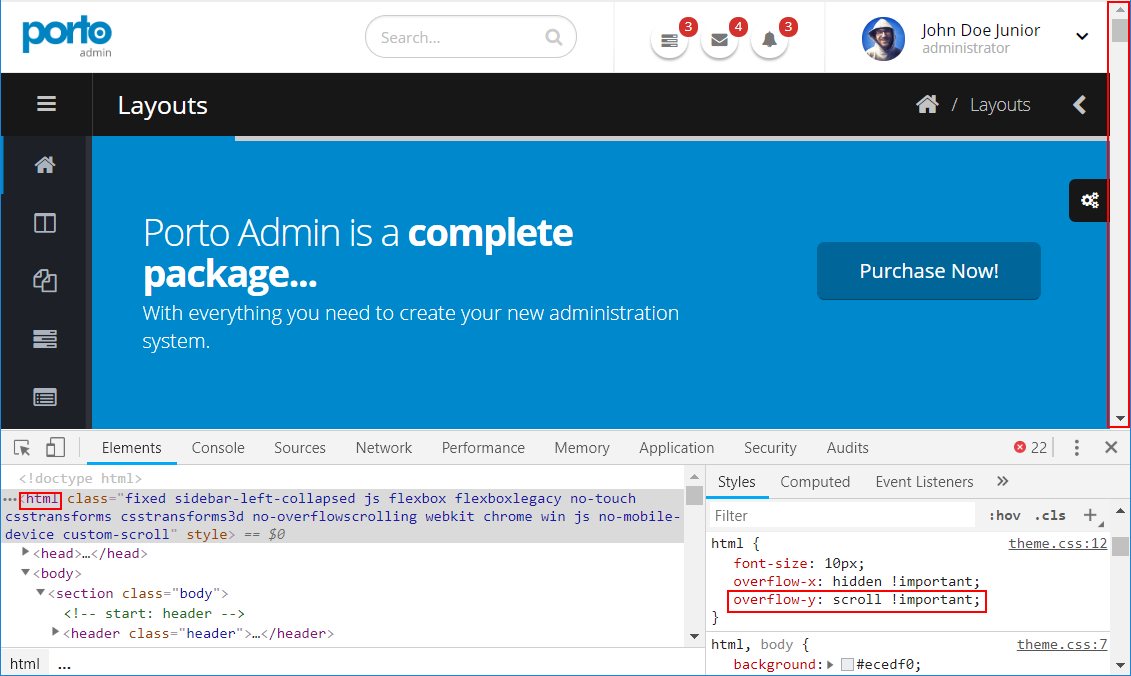
Task: Toggle the .cls class editor button
Action: 1049,515
